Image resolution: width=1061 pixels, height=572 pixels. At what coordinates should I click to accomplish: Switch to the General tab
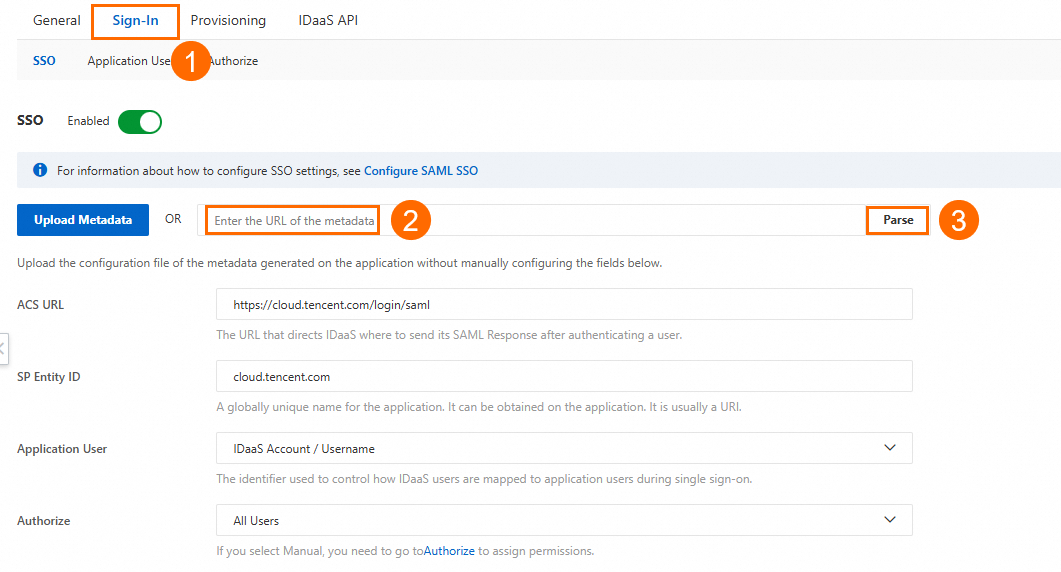click(x=57, y=20)
